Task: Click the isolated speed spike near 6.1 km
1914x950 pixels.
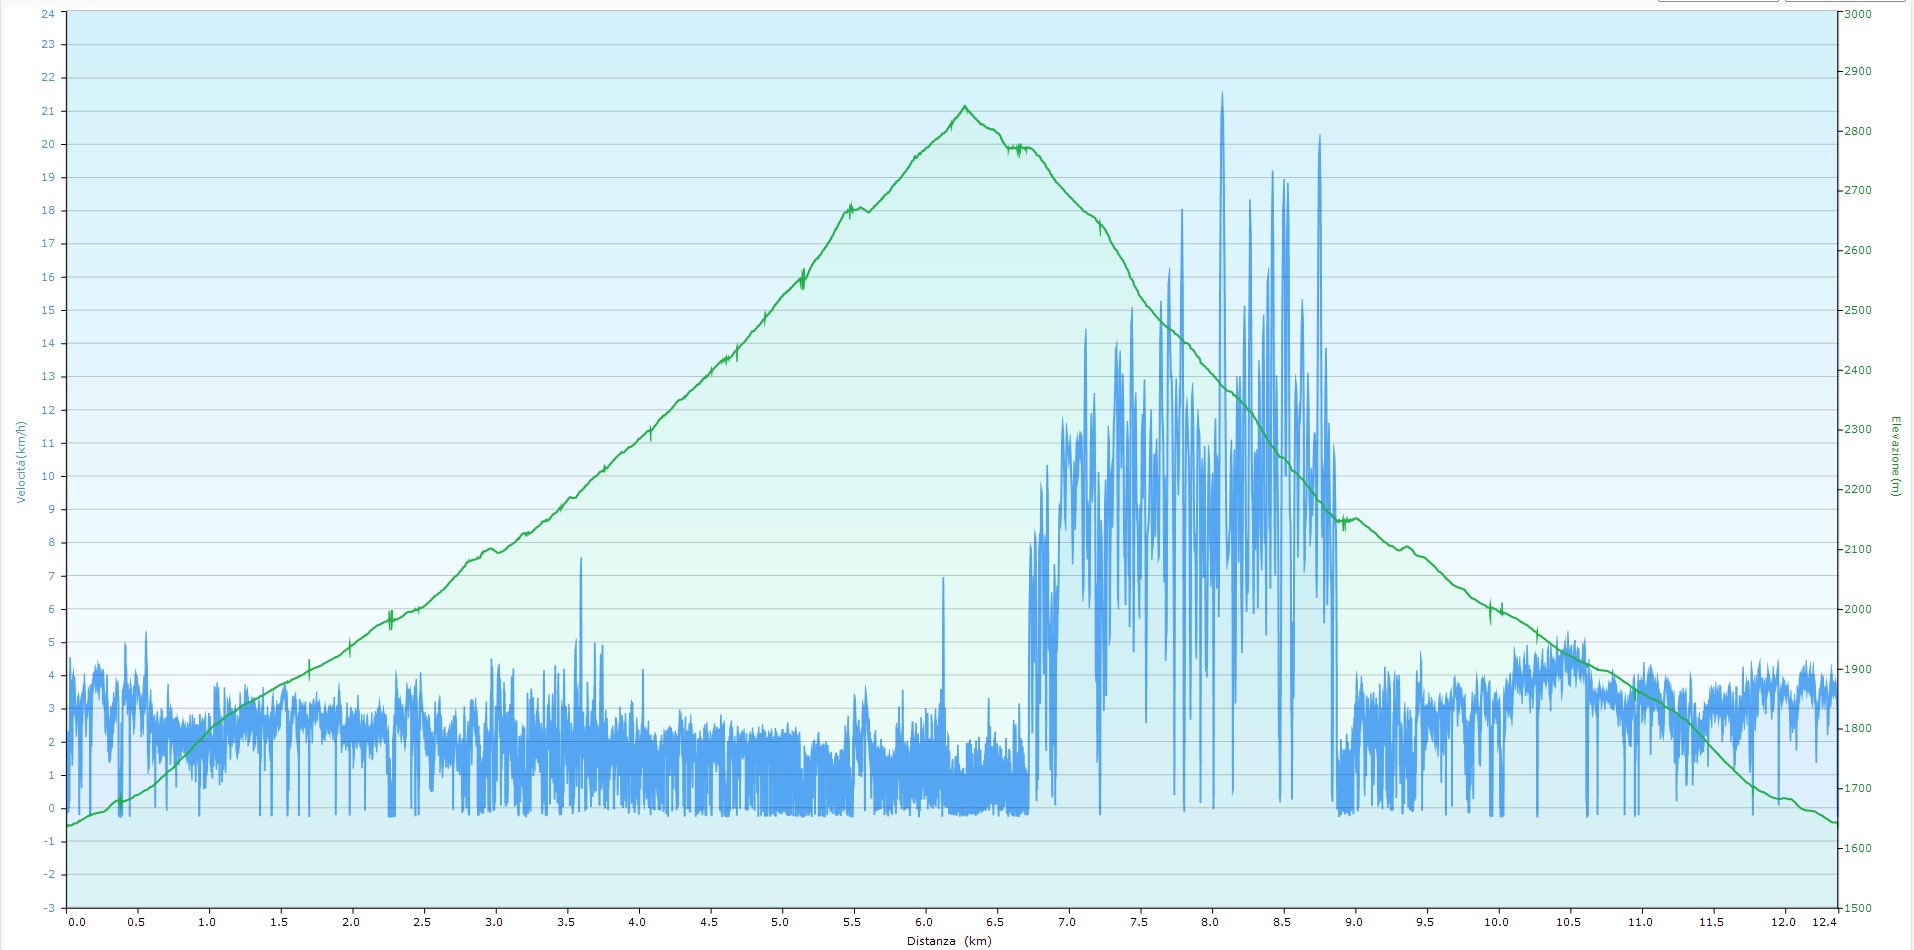Action: (x=942, y=579)
